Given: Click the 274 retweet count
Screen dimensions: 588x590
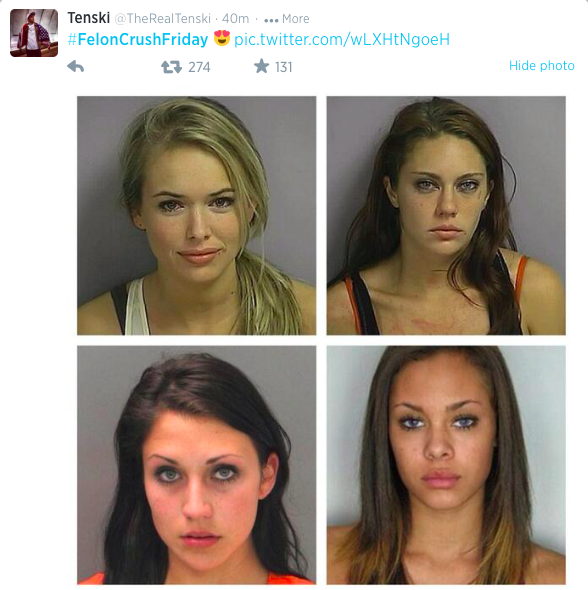Looking at the screenshot, I should tap(199, 67).
